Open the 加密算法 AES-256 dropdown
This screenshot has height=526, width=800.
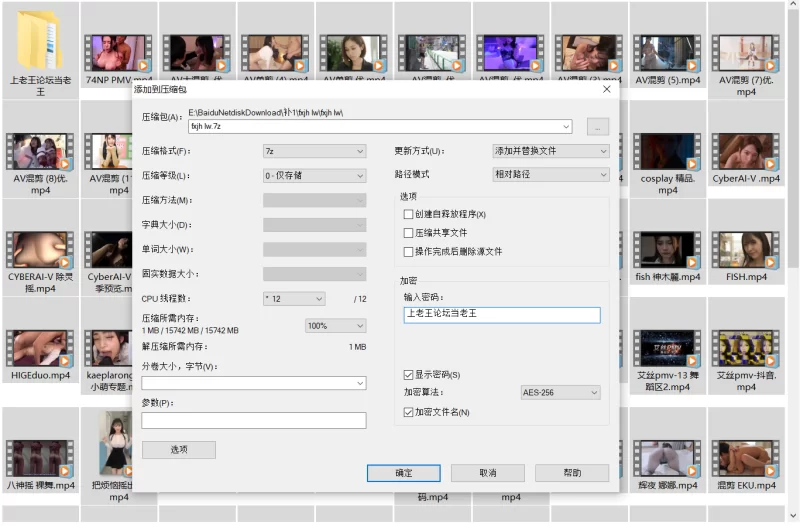click(x=560, y=393)
